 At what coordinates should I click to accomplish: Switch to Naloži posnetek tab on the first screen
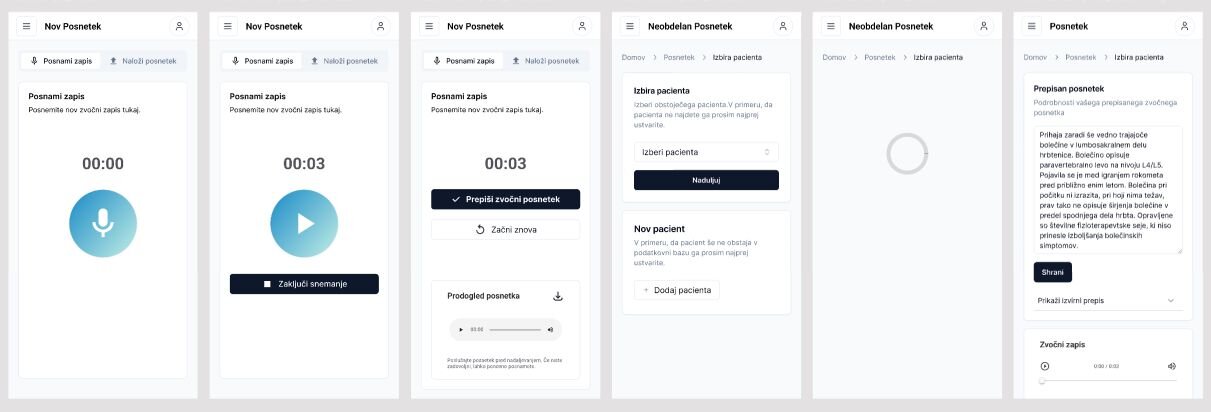[x=143, y=61]
